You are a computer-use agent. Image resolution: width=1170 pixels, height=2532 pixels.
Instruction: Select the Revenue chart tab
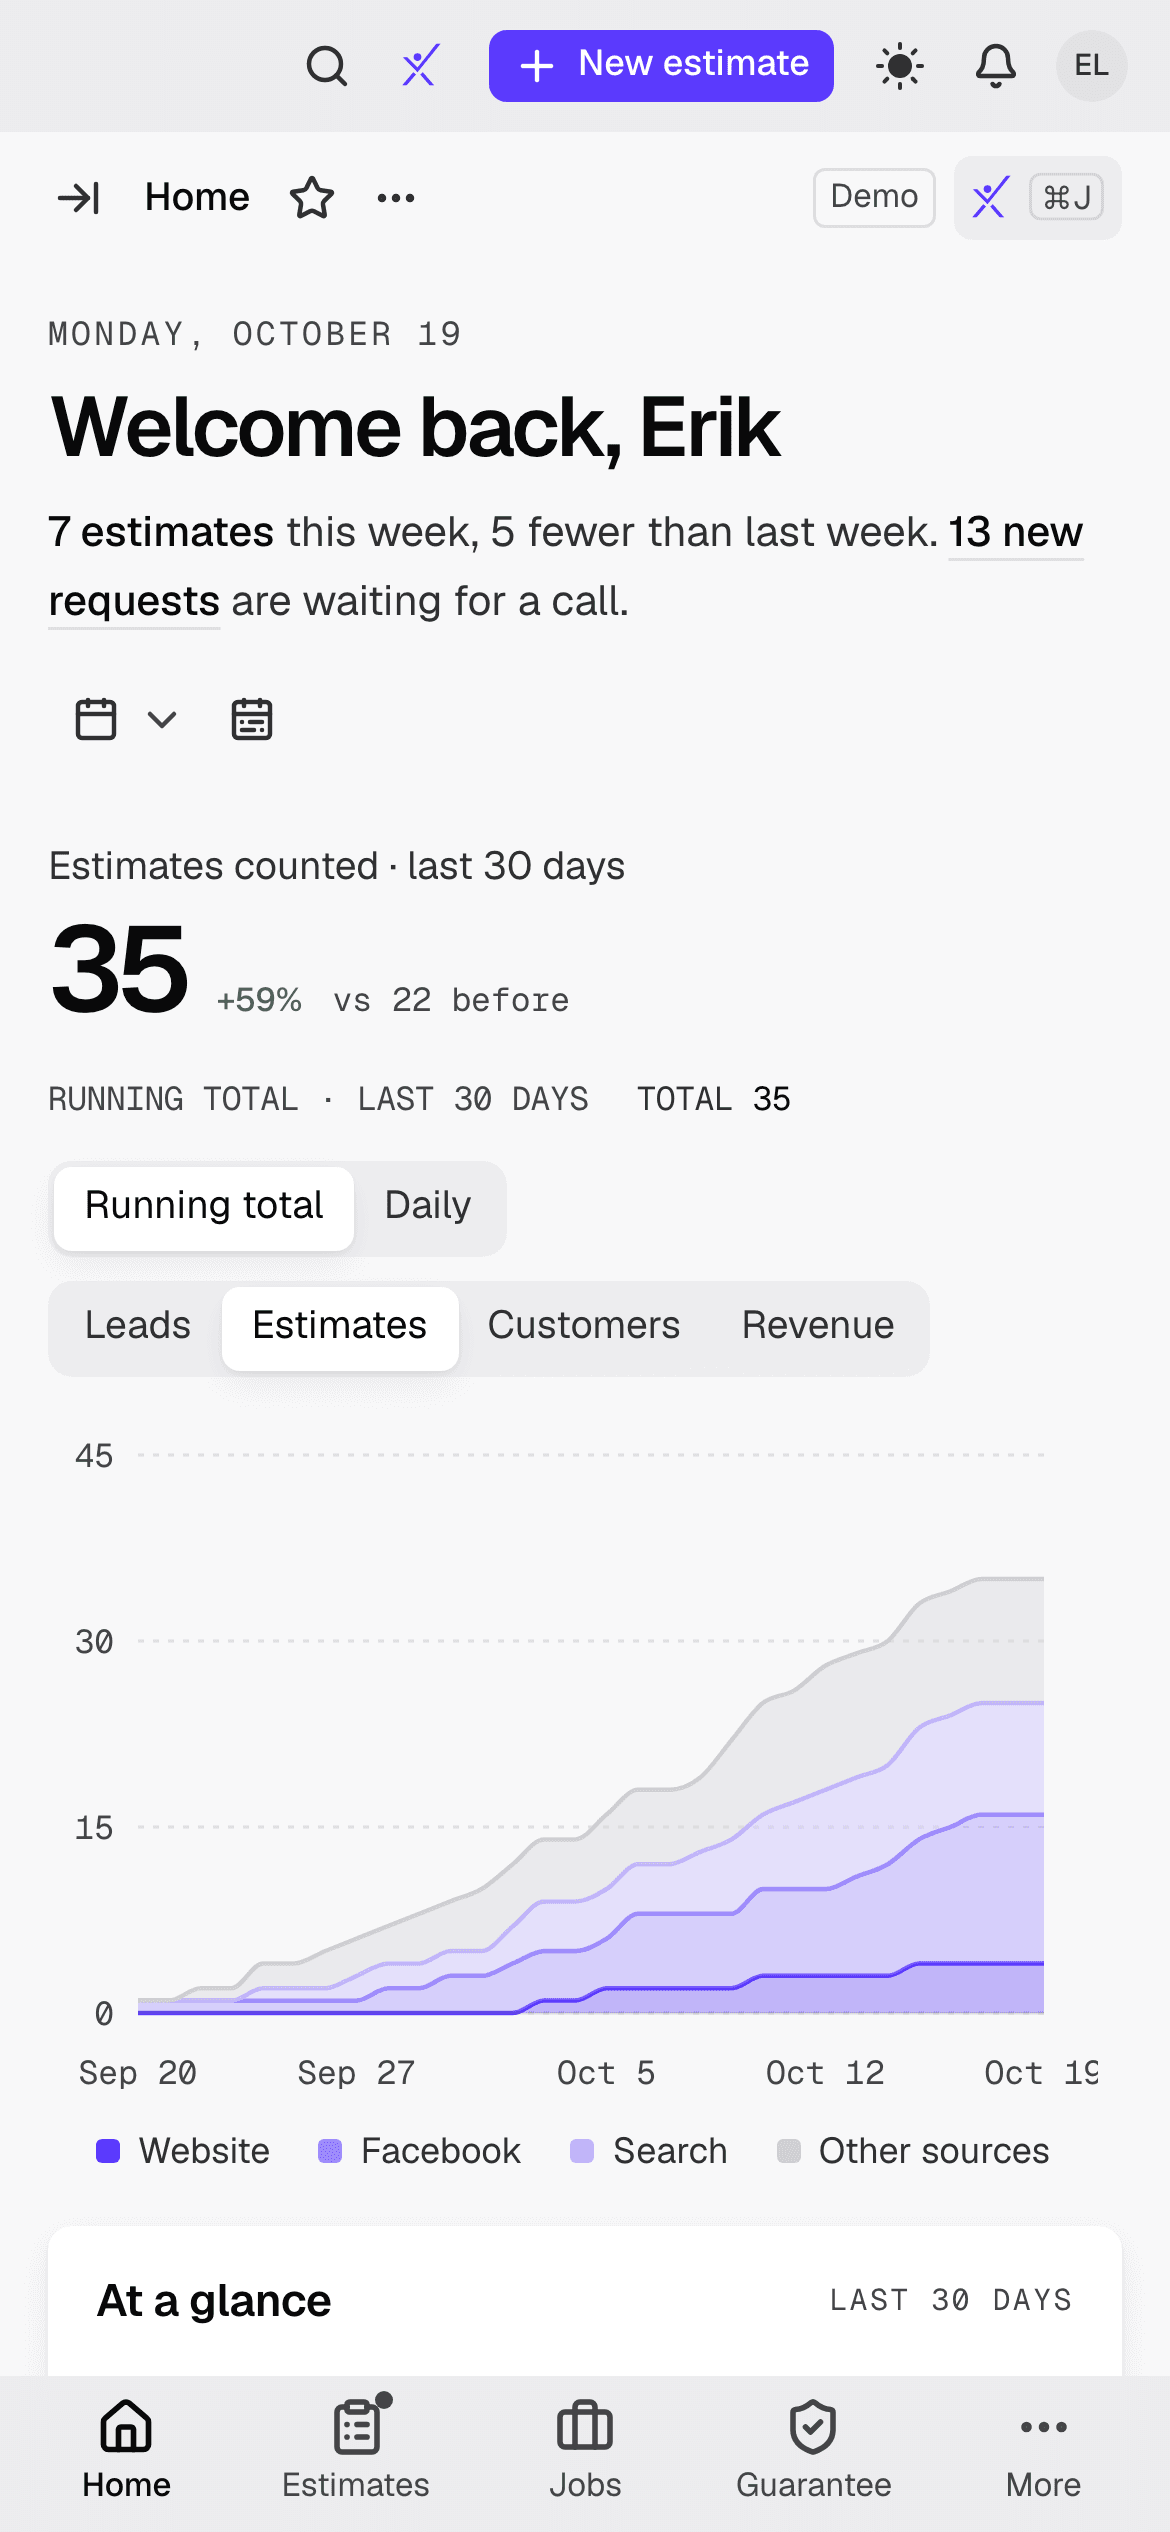818,1326
